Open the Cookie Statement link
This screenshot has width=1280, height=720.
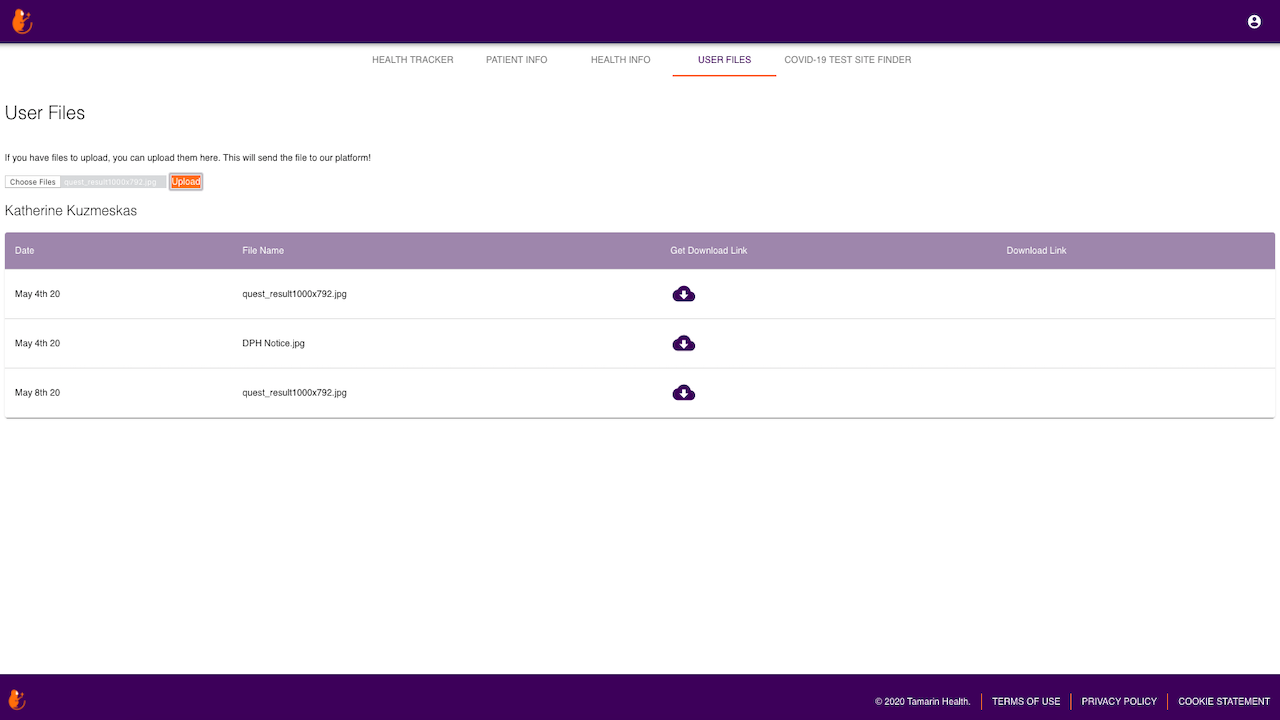(x=1224, y=701)
